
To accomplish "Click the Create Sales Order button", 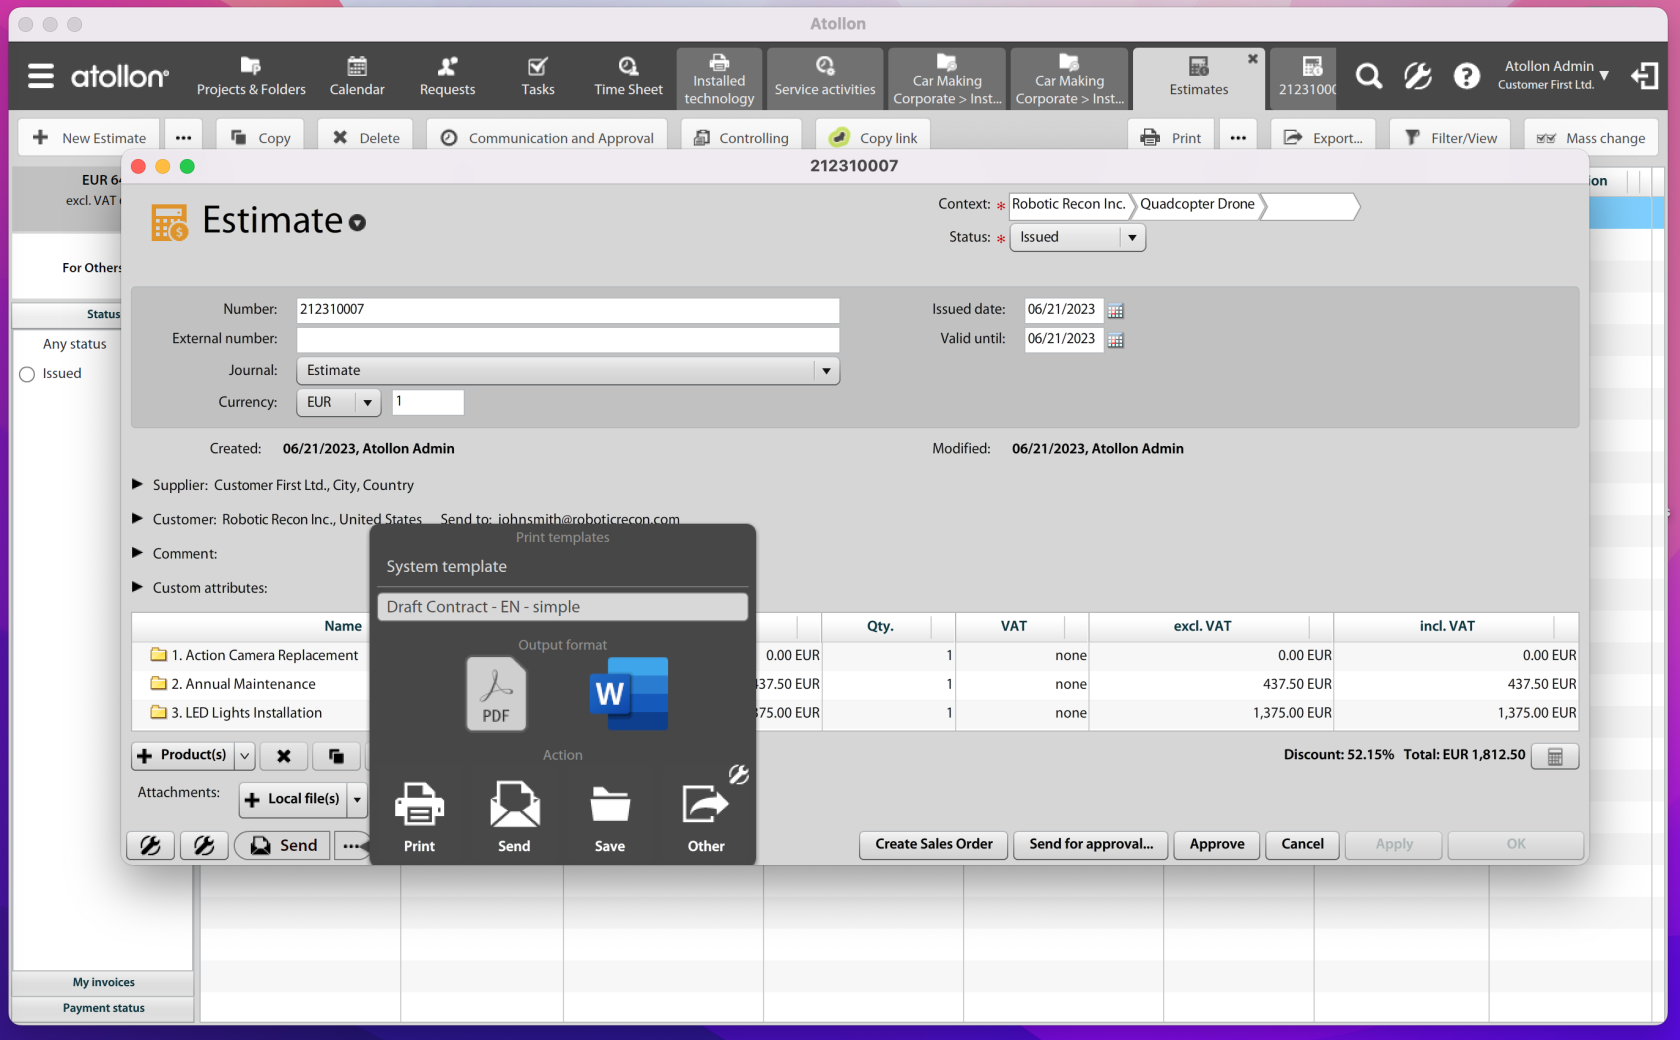I will (934, 845).
